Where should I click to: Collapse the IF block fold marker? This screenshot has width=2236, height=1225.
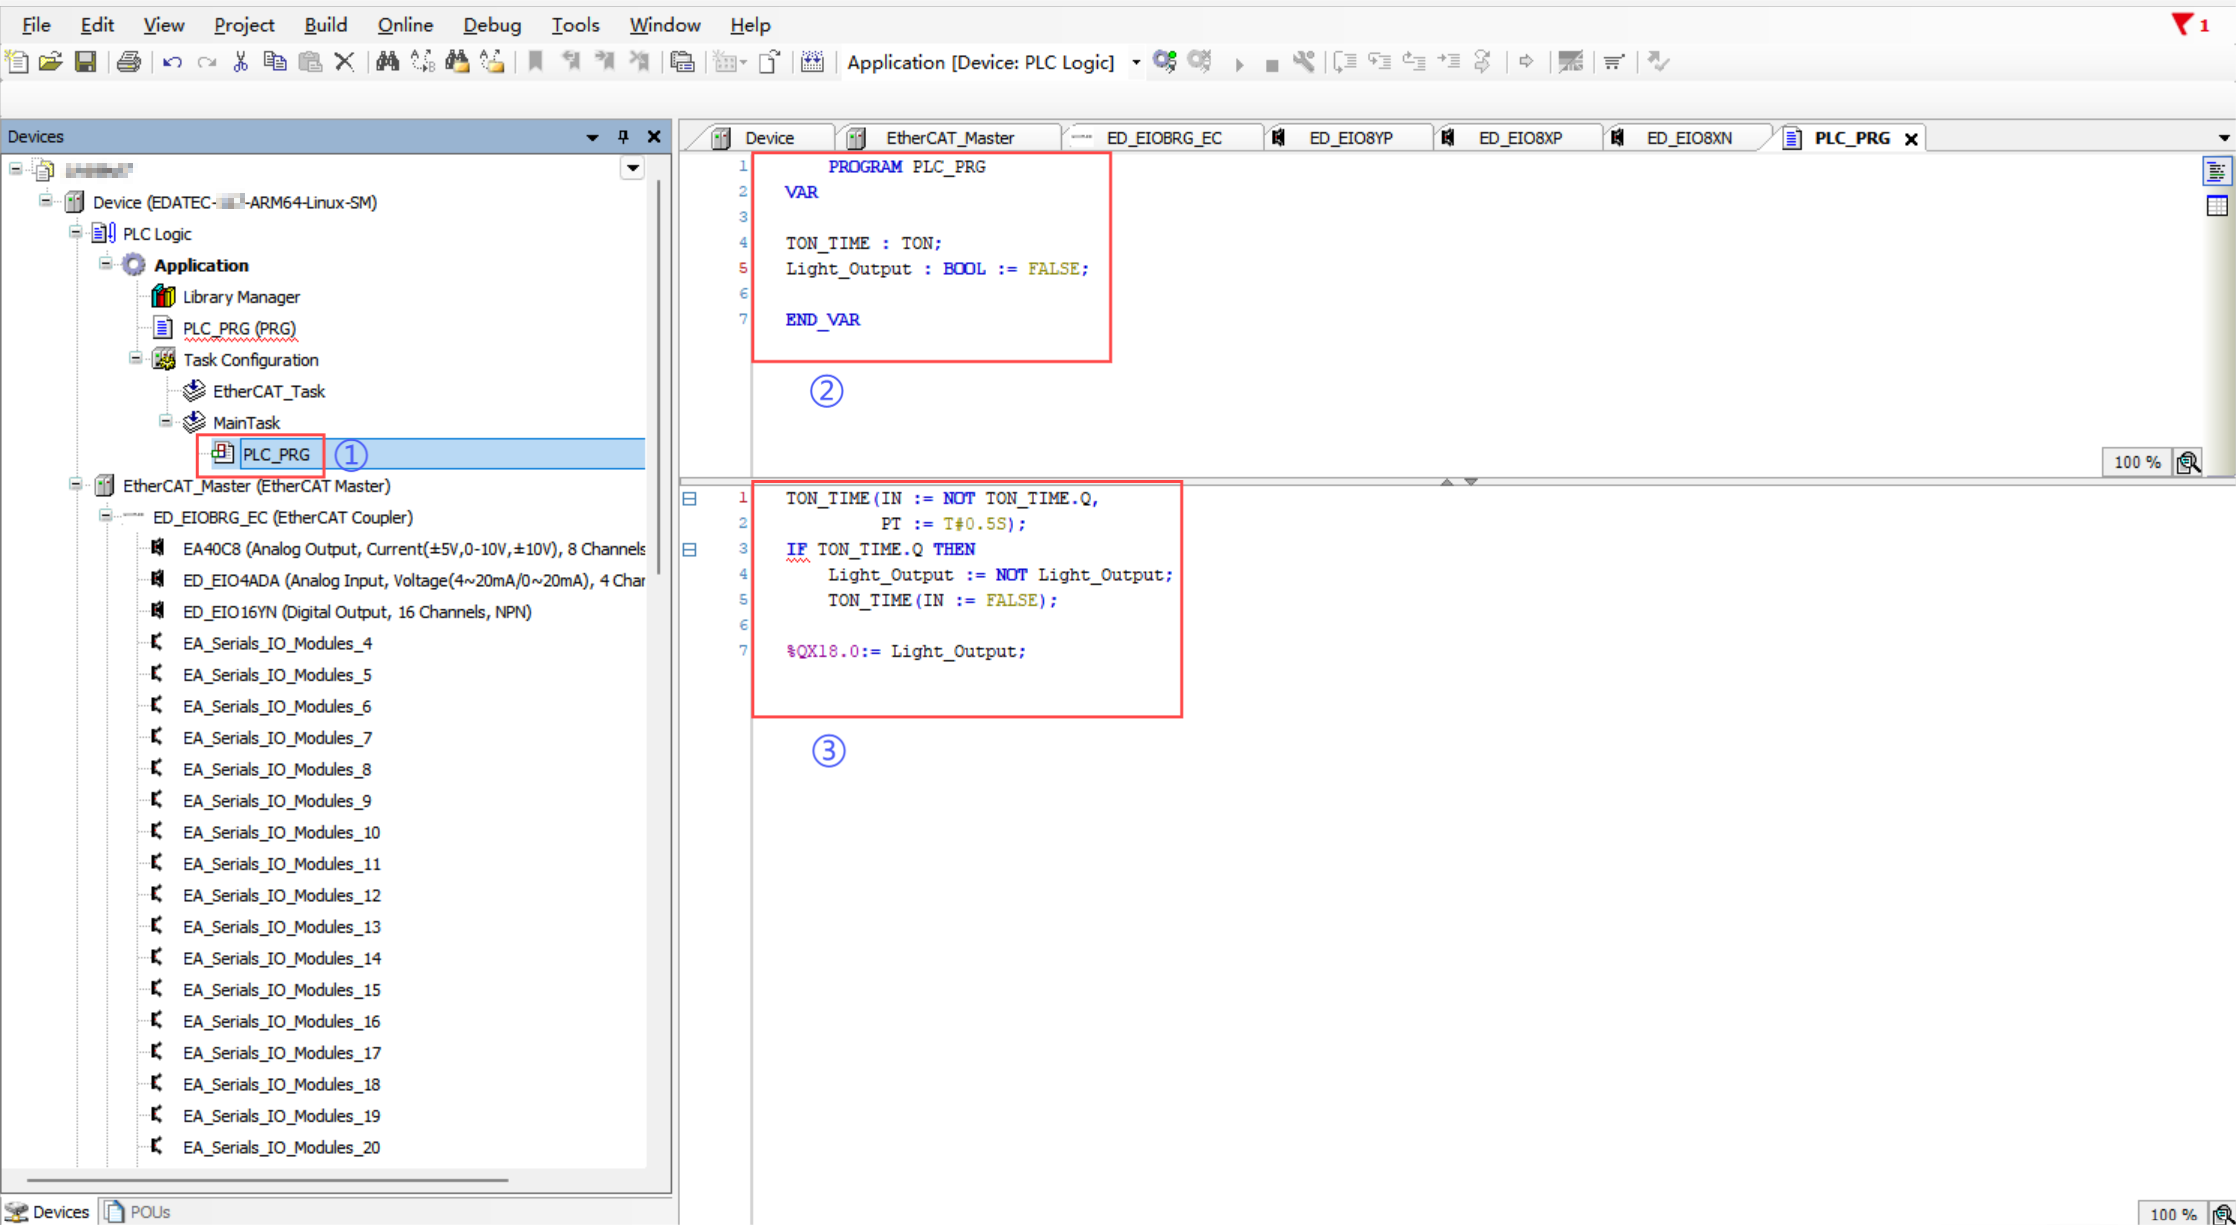coord(689,549)
